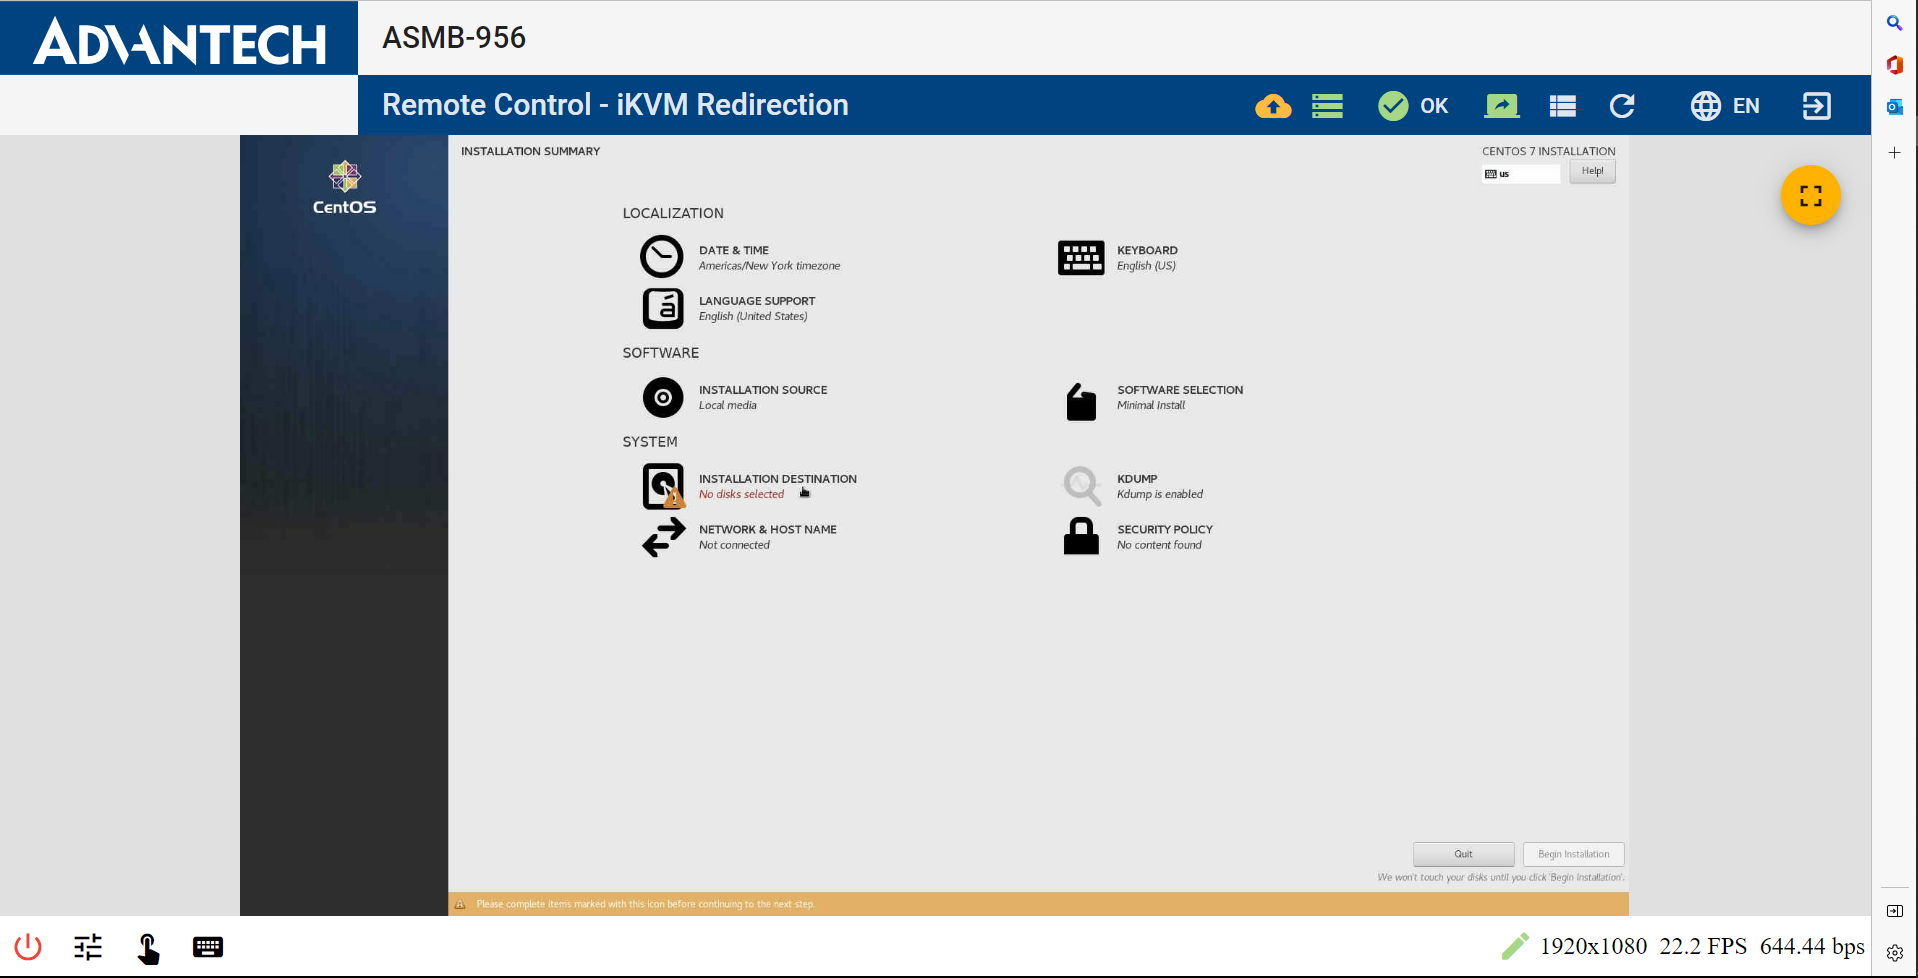Click the 'Minimal Install' text
Viewport: 1918px width, 978px height.
pos(1151,405)
